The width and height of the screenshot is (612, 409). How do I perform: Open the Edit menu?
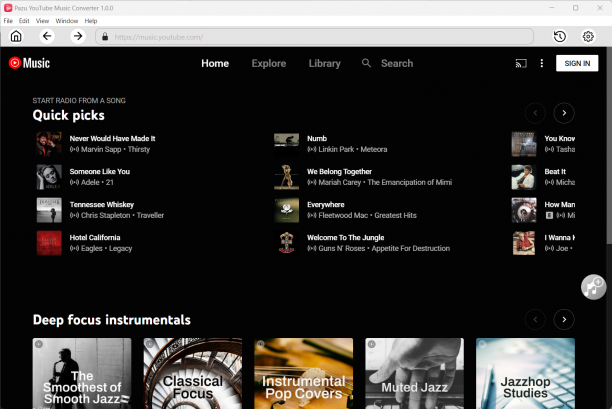[x=24, y=21]
